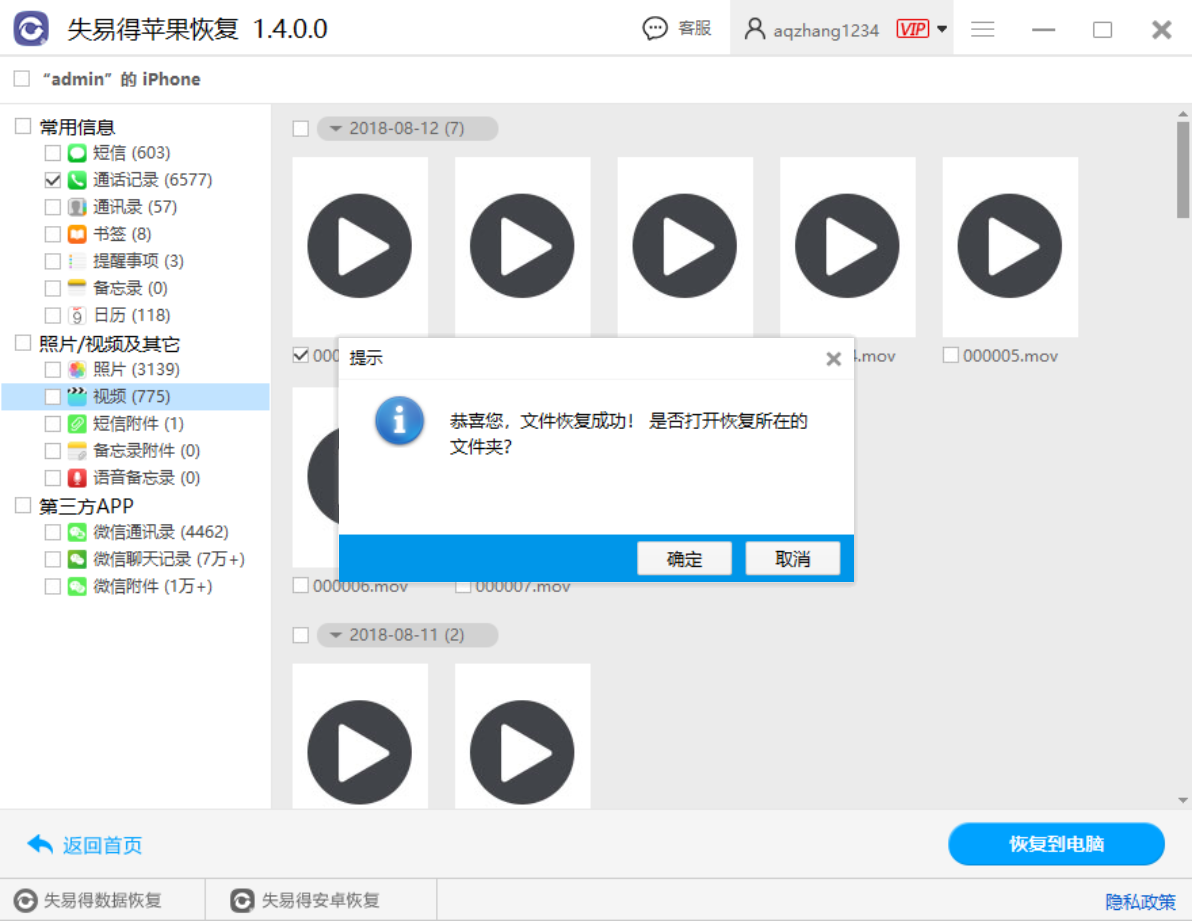Click the app logo icon in title bar
The width and height of the screenshot is (1192, 921).
31,29
